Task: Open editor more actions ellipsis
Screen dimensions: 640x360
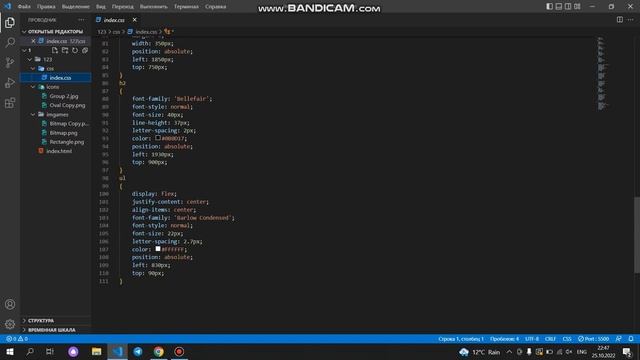Action: [x=631, y=20]
